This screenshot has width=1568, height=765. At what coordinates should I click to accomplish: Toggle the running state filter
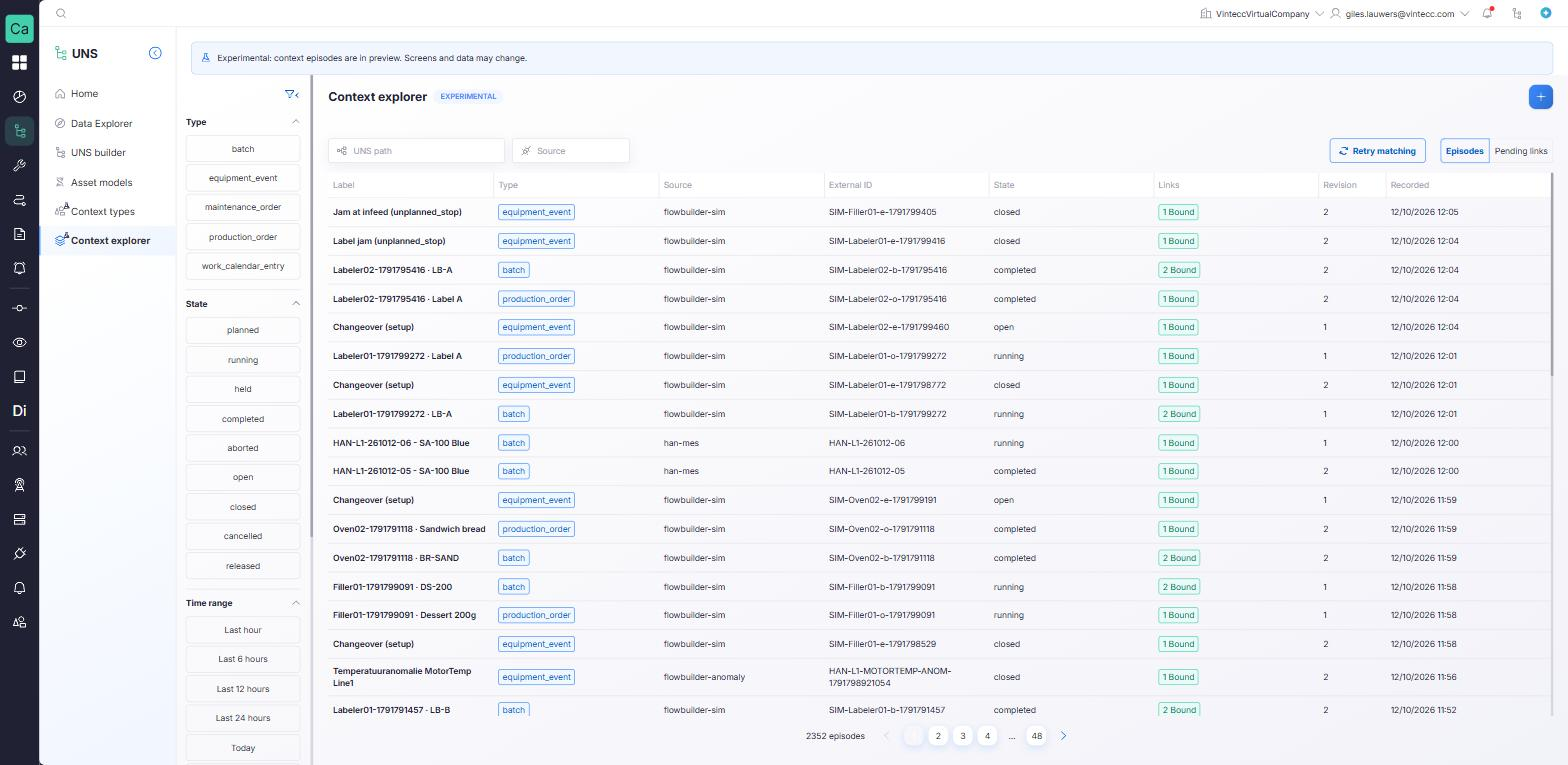click(x=243, y=360)
